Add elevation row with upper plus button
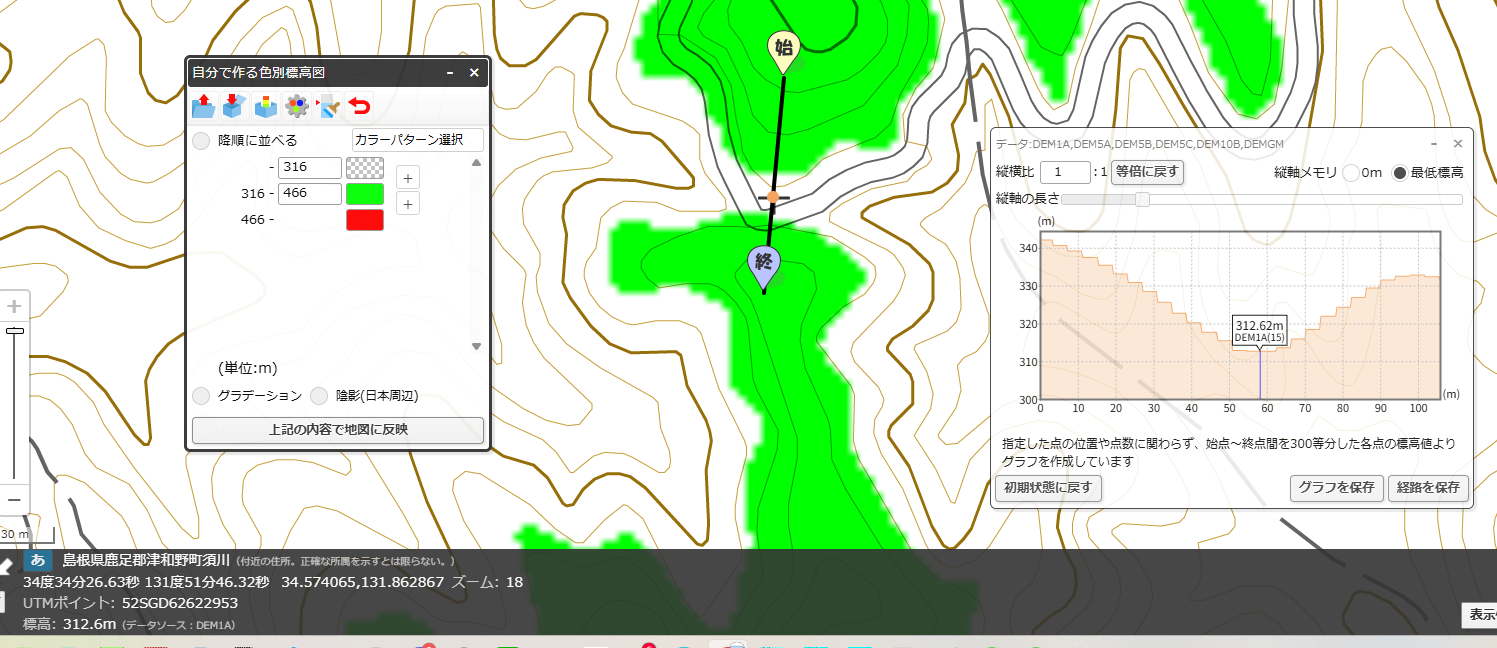Screen dimensions: 1497x648 tap(407, 178)
